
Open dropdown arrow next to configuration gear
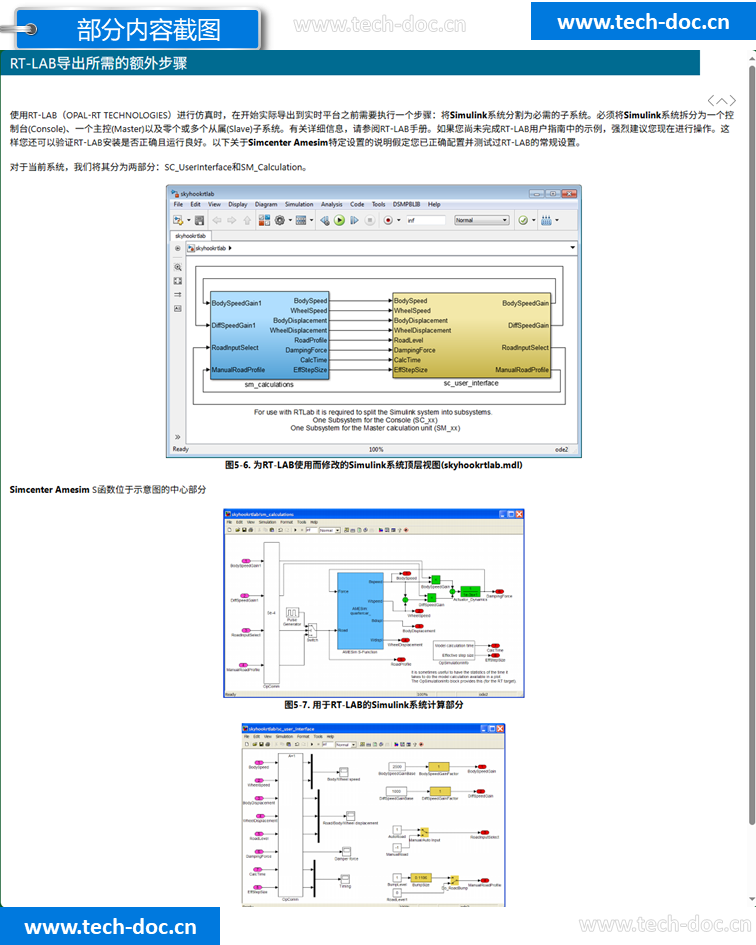290,221
